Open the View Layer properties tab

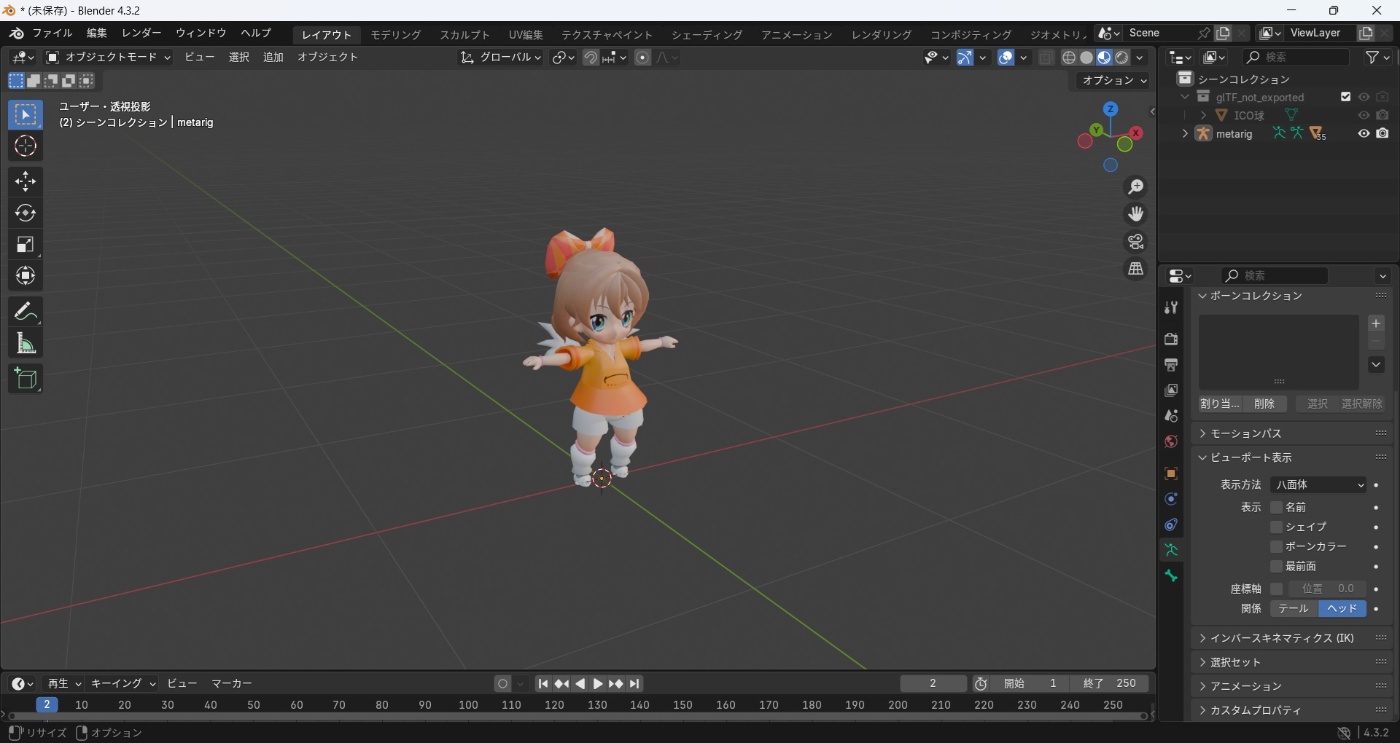point(1171,390)
